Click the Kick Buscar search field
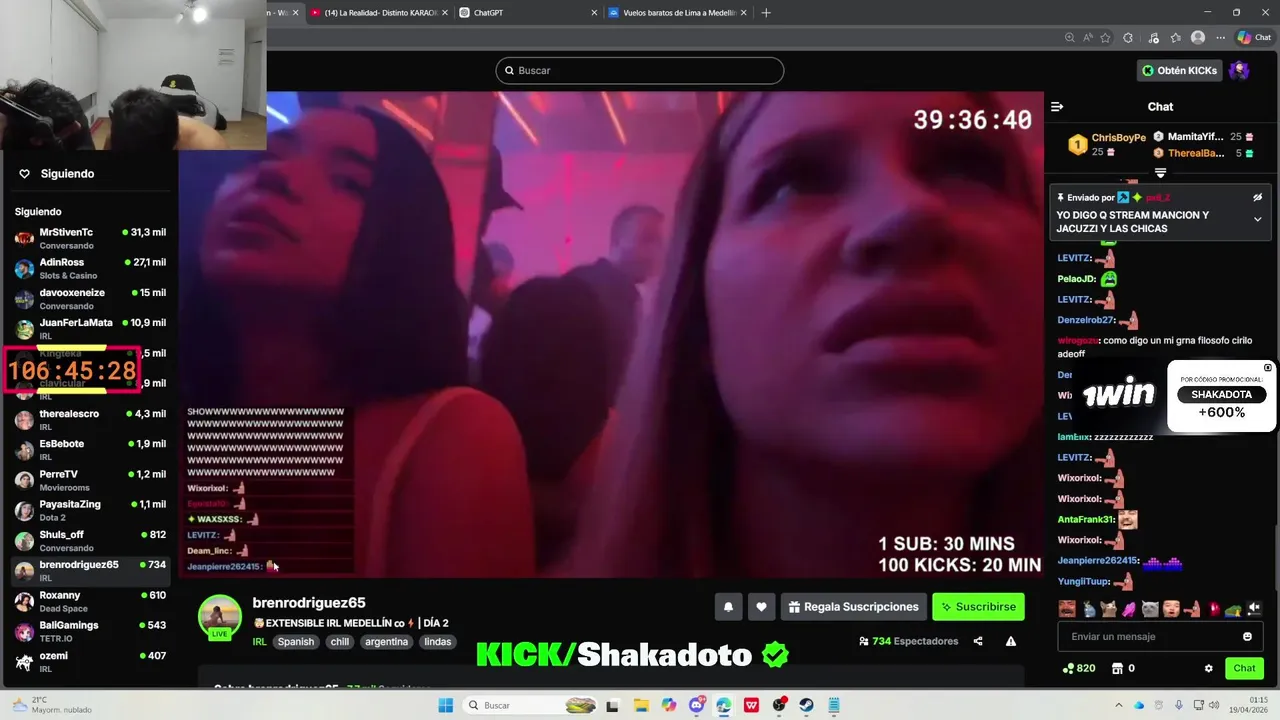1280x720 pixels. (x=640, y=70)
